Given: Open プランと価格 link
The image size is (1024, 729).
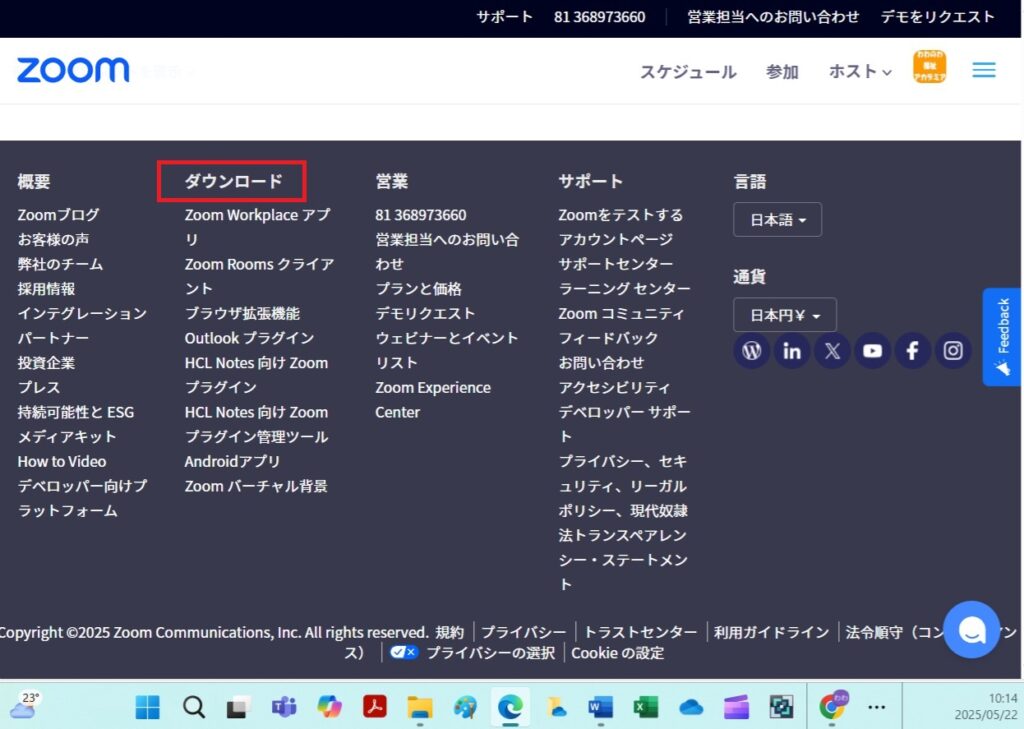Looking at the screenshot, I should 419,288.
